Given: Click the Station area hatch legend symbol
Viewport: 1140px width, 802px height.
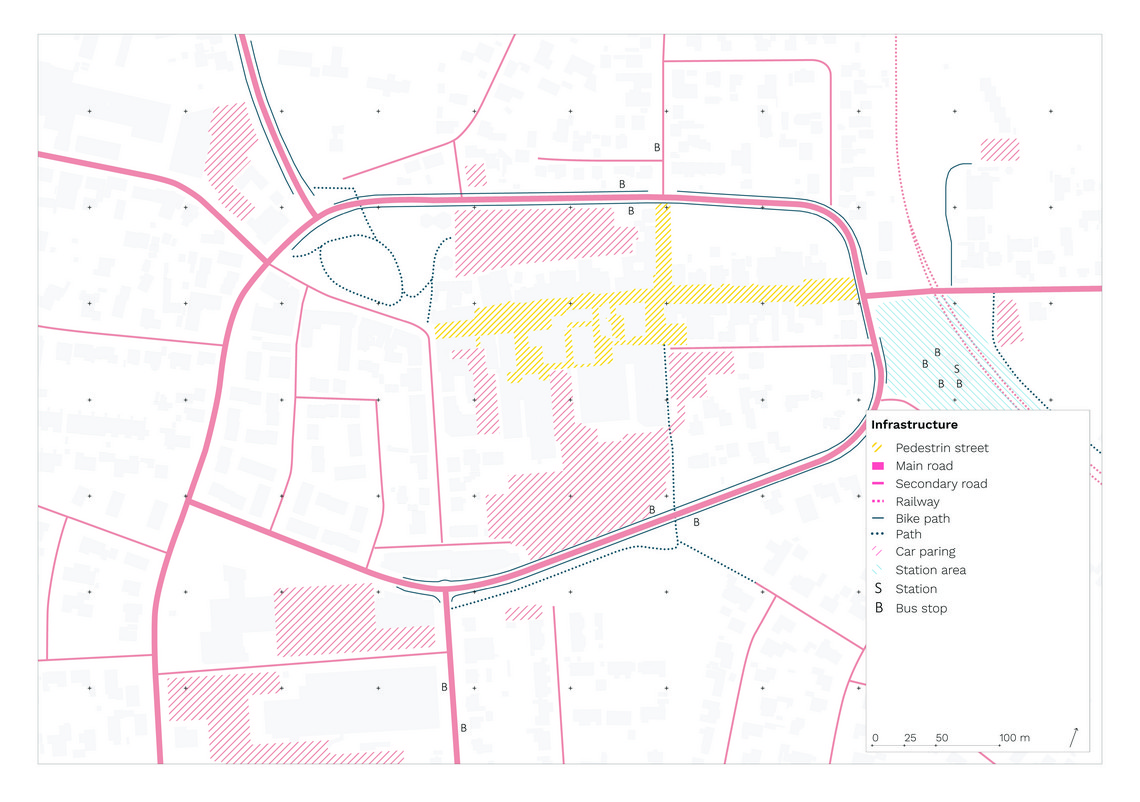Looking at the screenshot, I should pyautogui.click(x=878, y=570).
